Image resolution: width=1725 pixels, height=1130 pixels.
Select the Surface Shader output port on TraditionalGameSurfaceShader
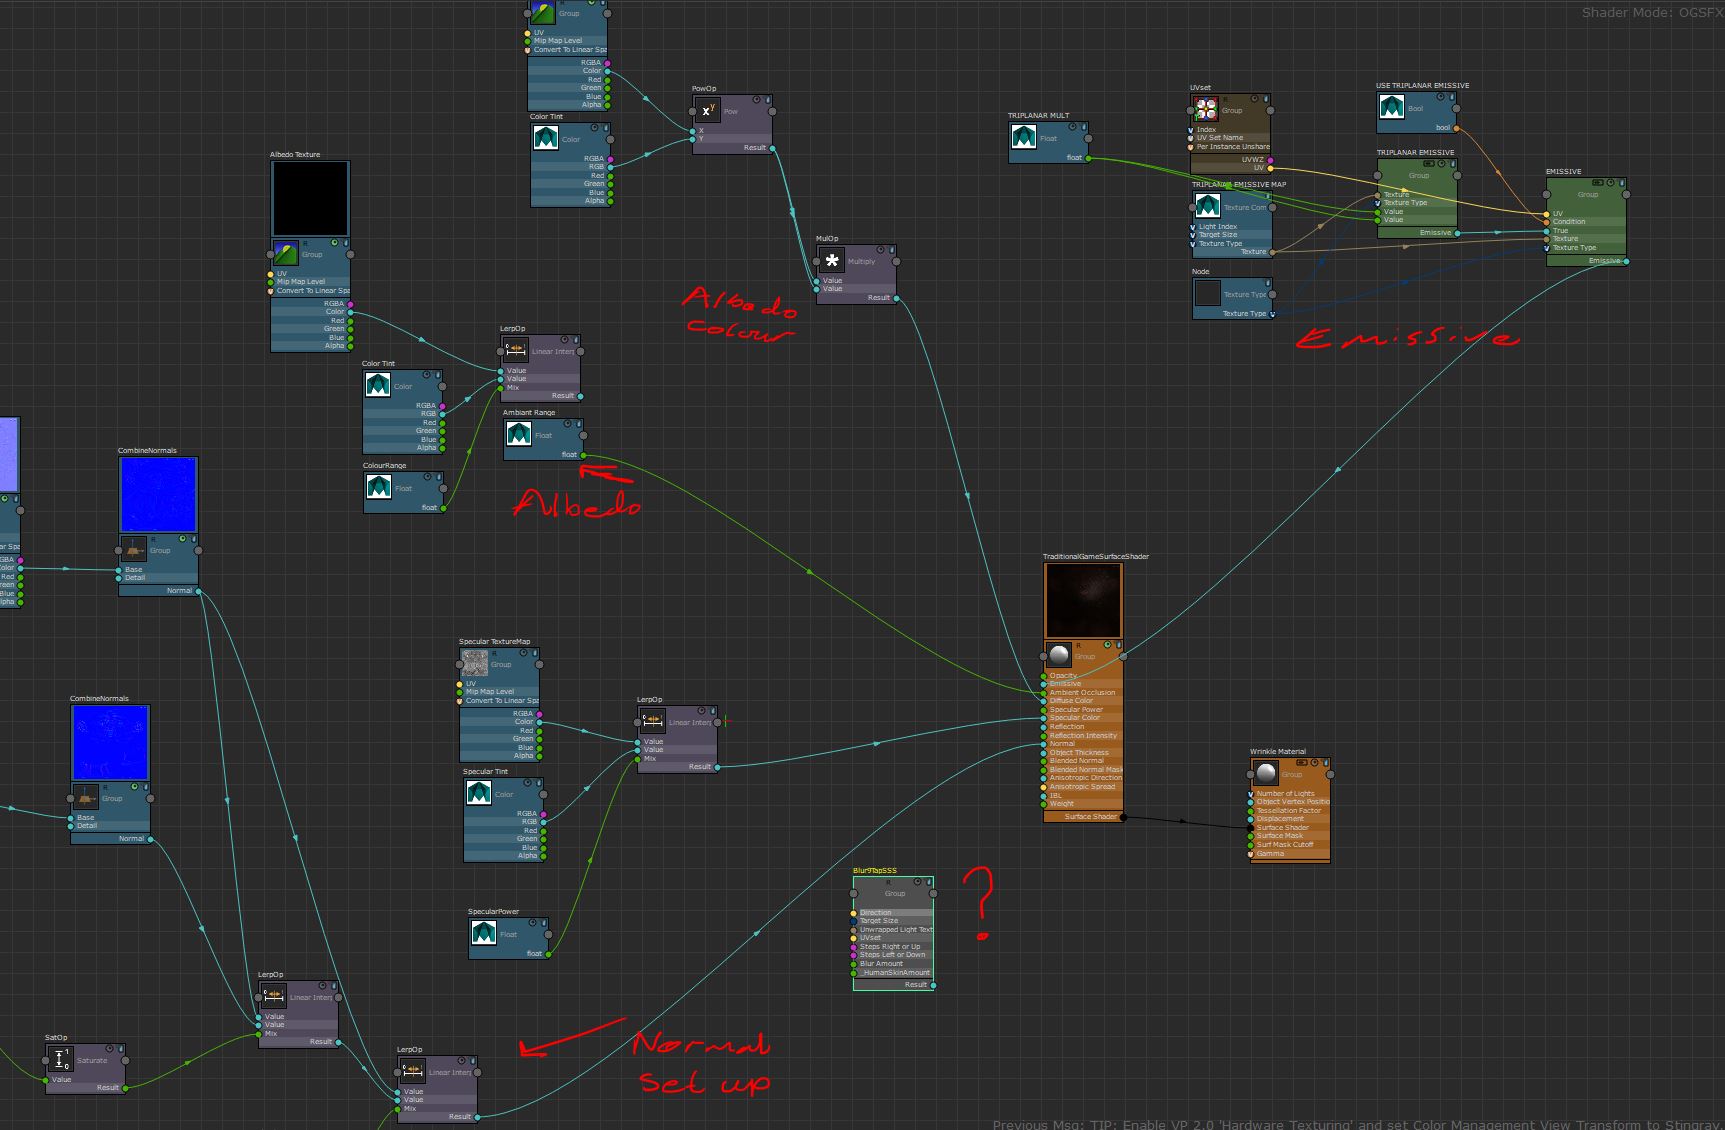(x=1125, y=817)
